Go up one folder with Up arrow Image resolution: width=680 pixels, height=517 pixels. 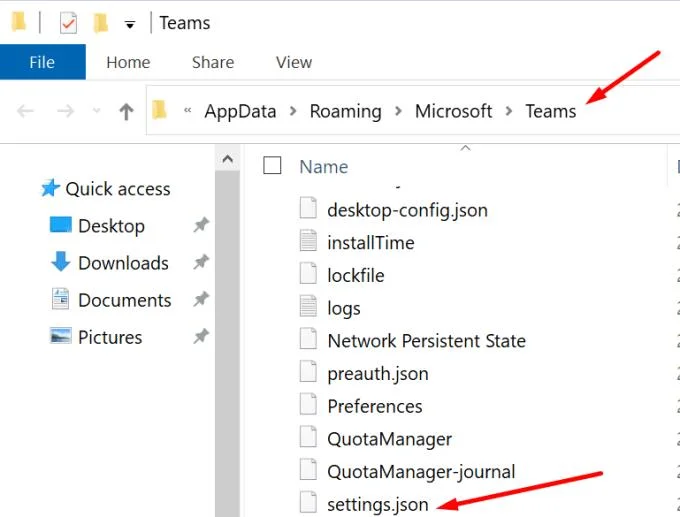[x=126, y=111]
